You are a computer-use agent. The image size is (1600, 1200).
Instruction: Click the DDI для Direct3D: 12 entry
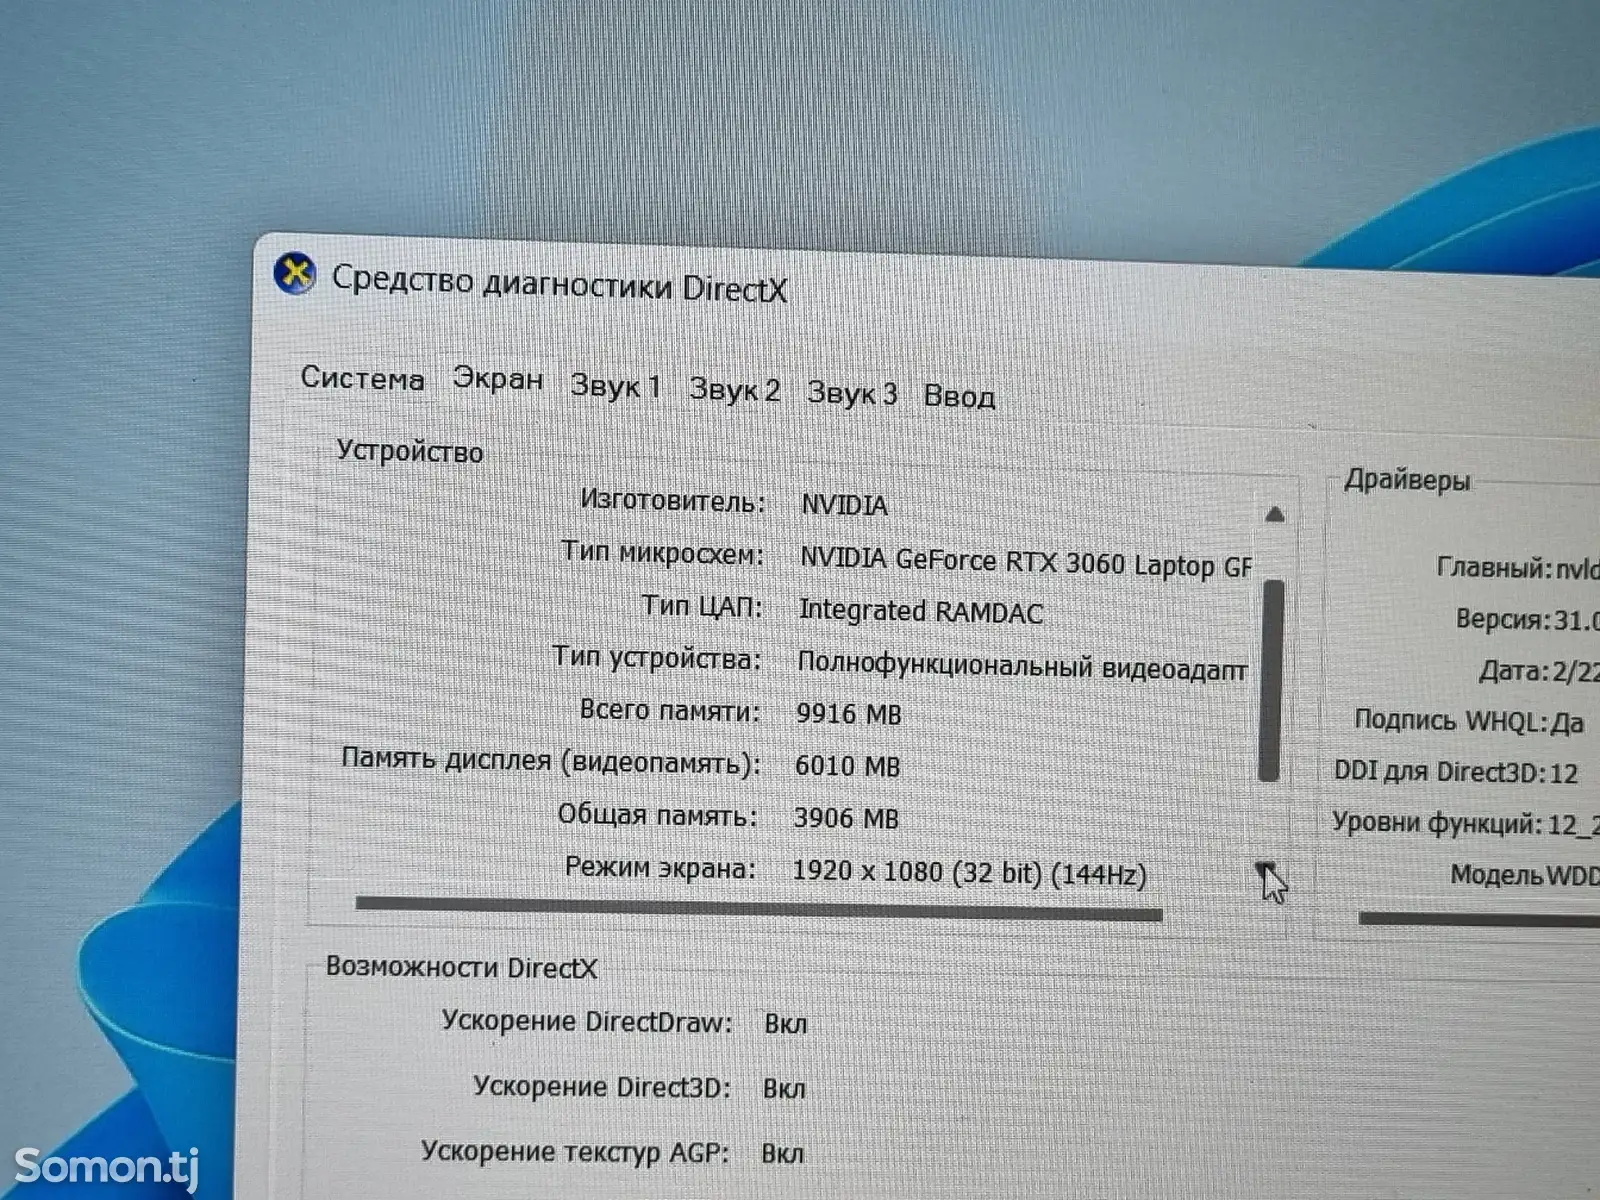pos(1456,772)
